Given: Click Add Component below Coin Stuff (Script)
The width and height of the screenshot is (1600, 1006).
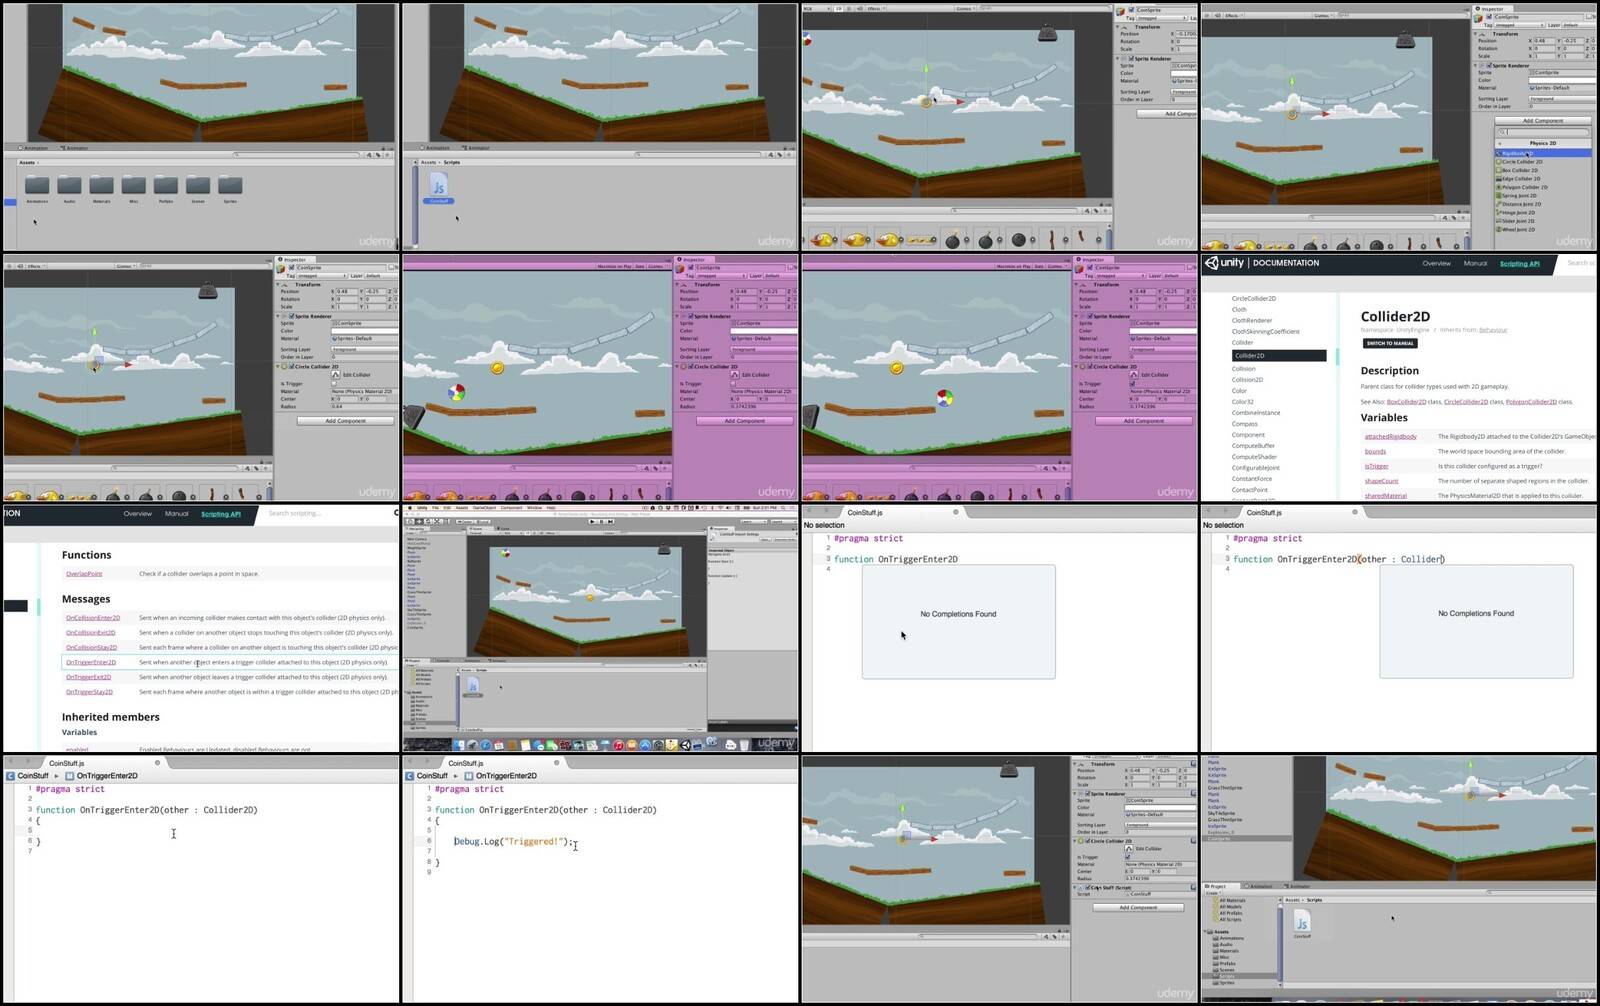Looking at the screenshot, I should (x=1139, y=908).
